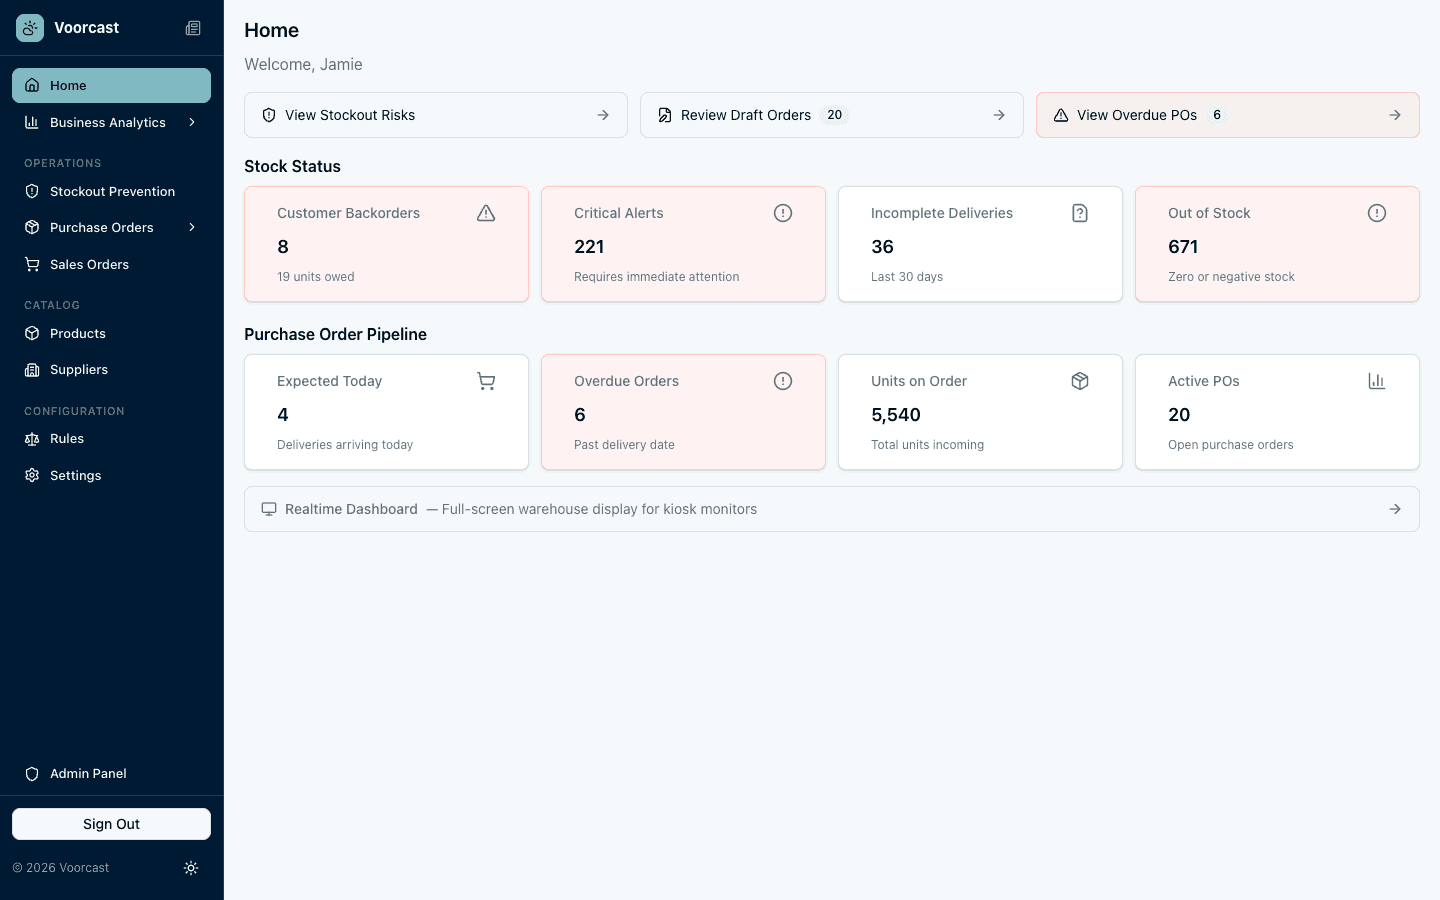Open the Realtime Dashboard via its arrow
The width and height of the screenshot is (1440, 900).
[1395, 508]
